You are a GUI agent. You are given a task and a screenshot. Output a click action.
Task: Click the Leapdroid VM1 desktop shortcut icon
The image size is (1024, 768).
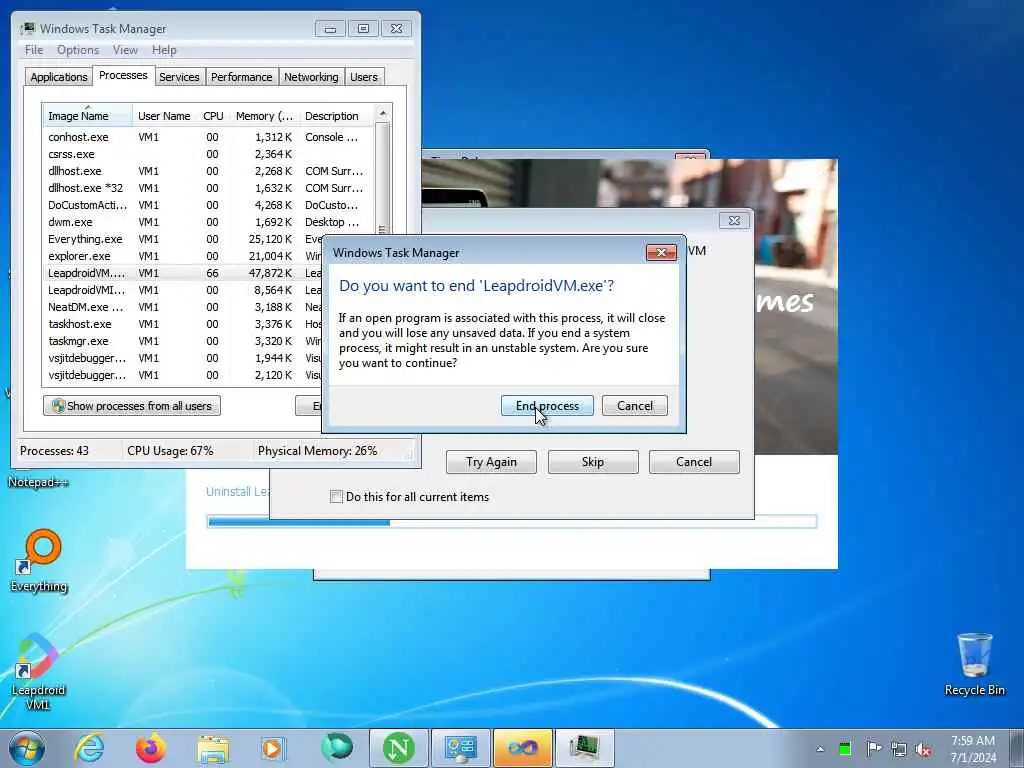37,656
